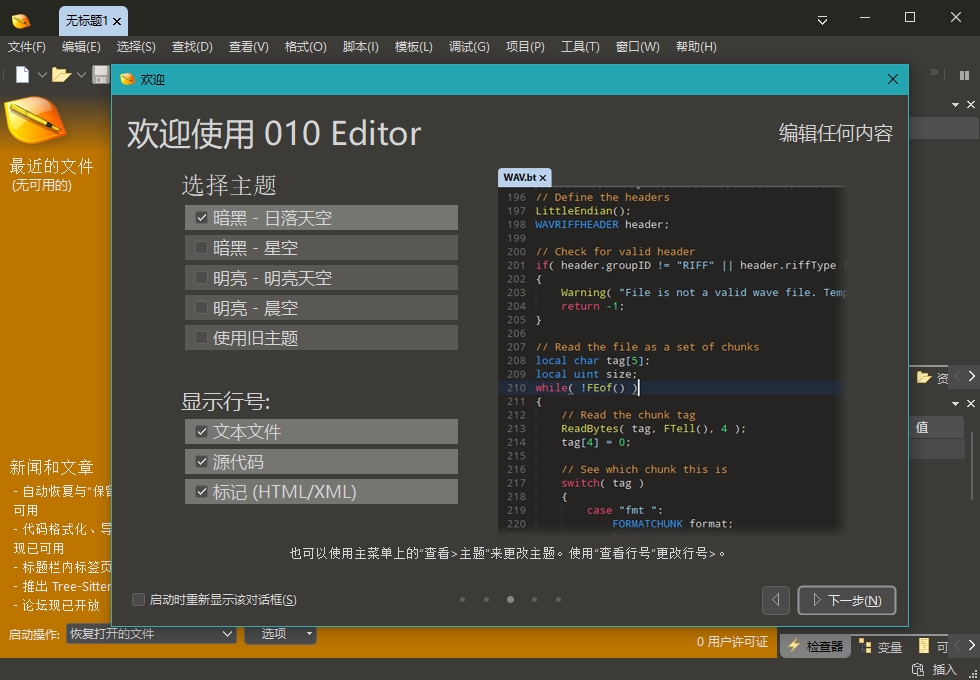Image resolution: width=980 pixels, height=680 pixels.
Task: Open the 选择(S) menu
Action: tap(136, 47)
